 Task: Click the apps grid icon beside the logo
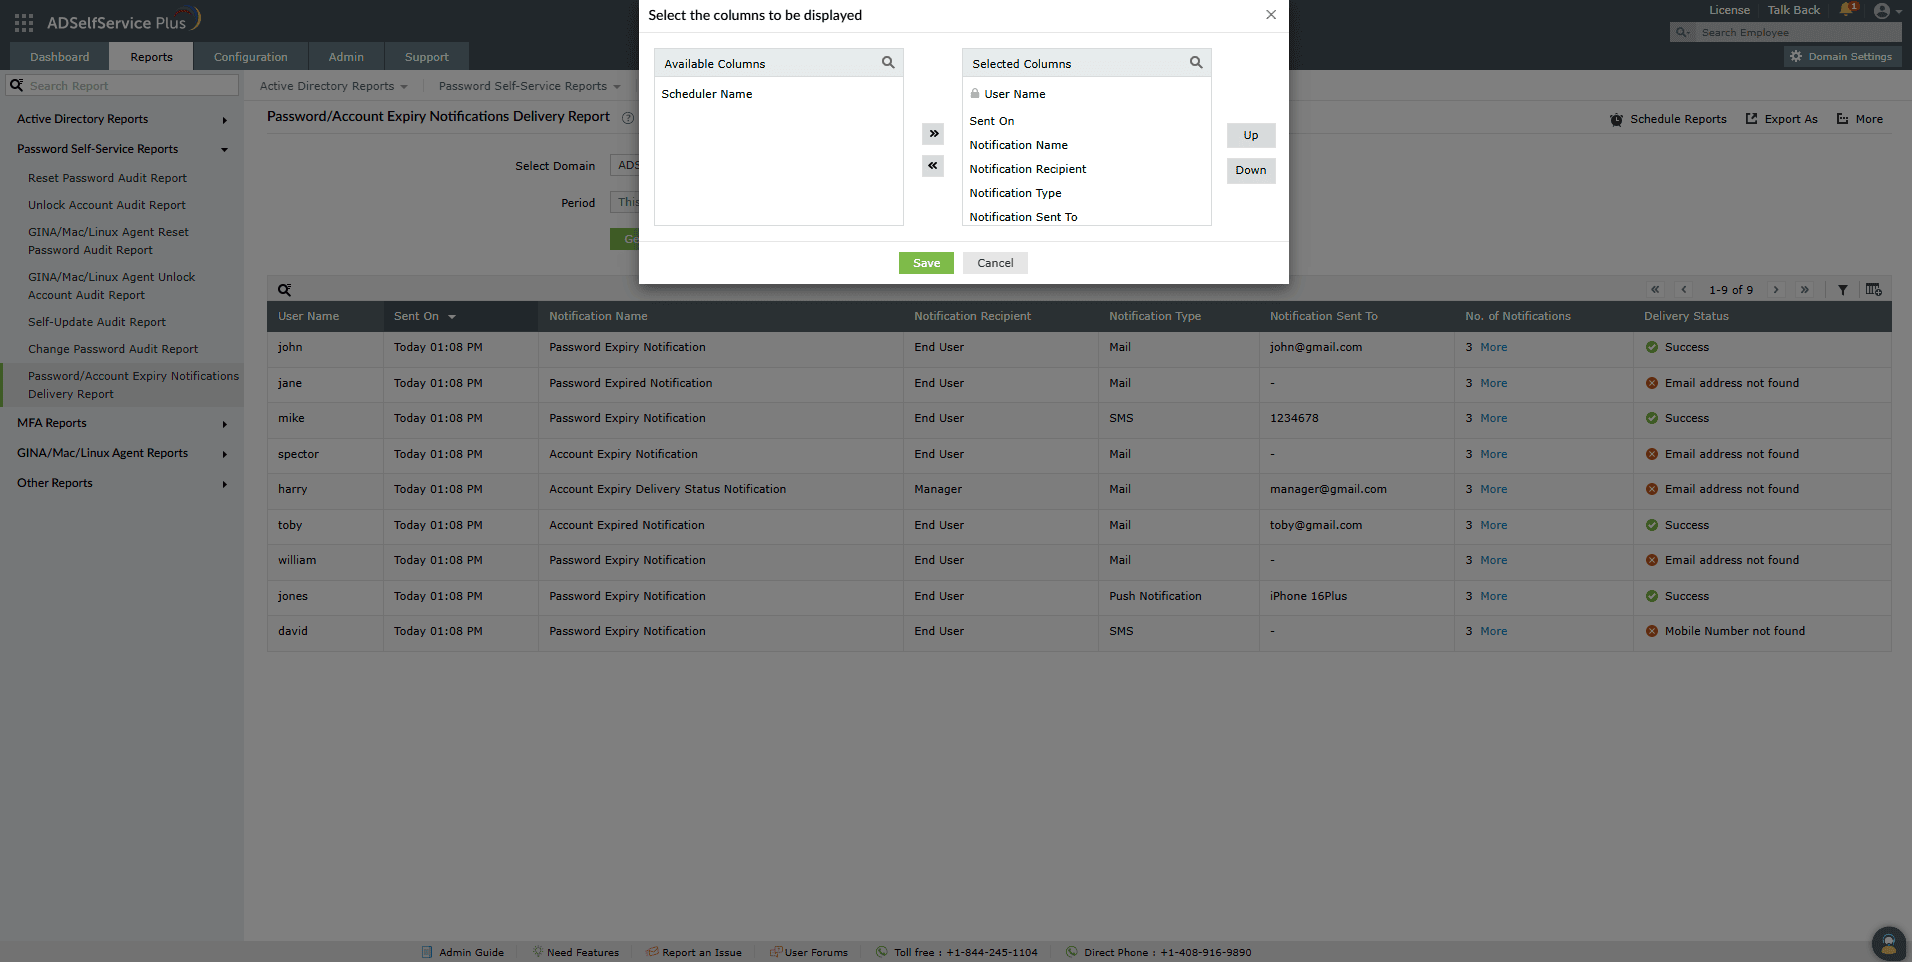point(22,21)
